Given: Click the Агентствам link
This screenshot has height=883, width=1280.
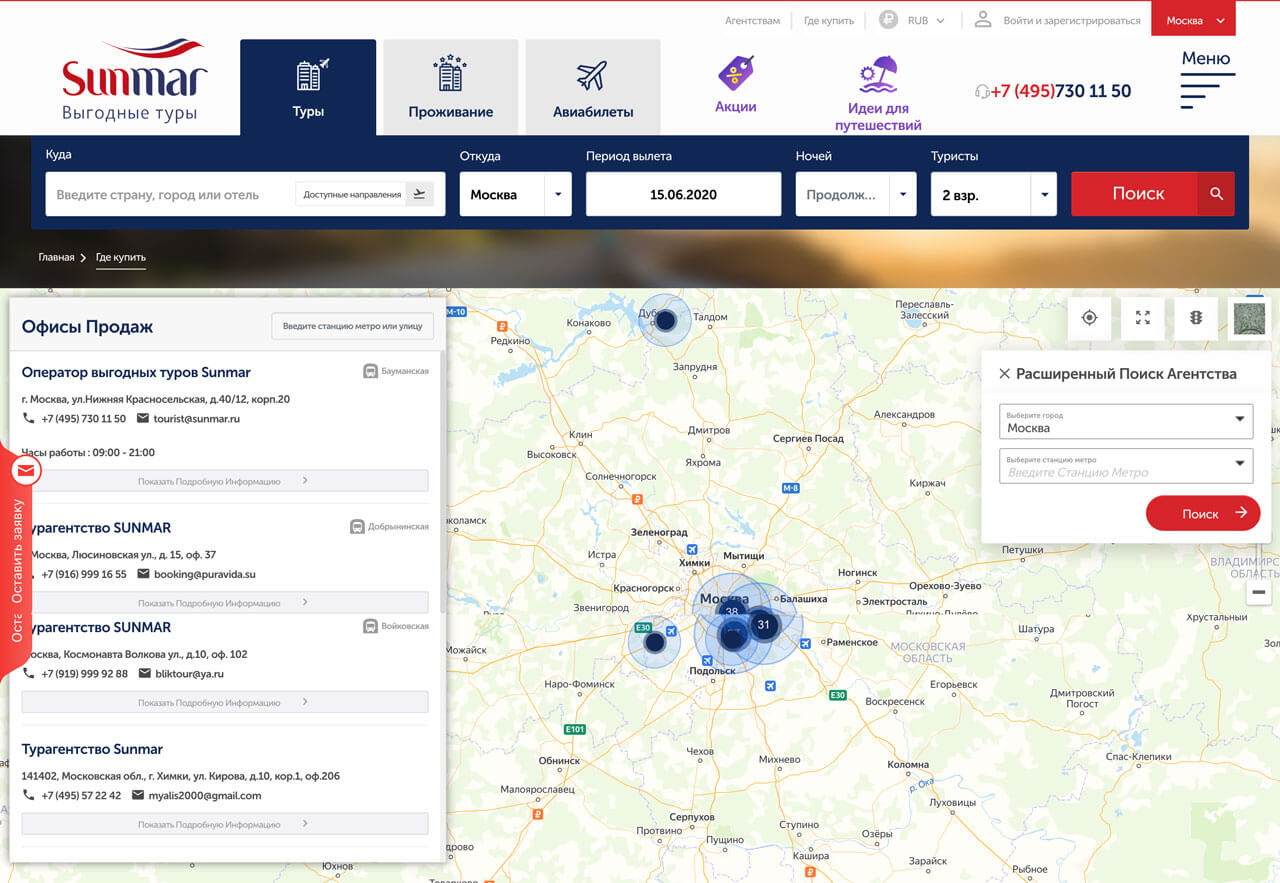Looking at the screenshot, I should (x=752, y=20).
